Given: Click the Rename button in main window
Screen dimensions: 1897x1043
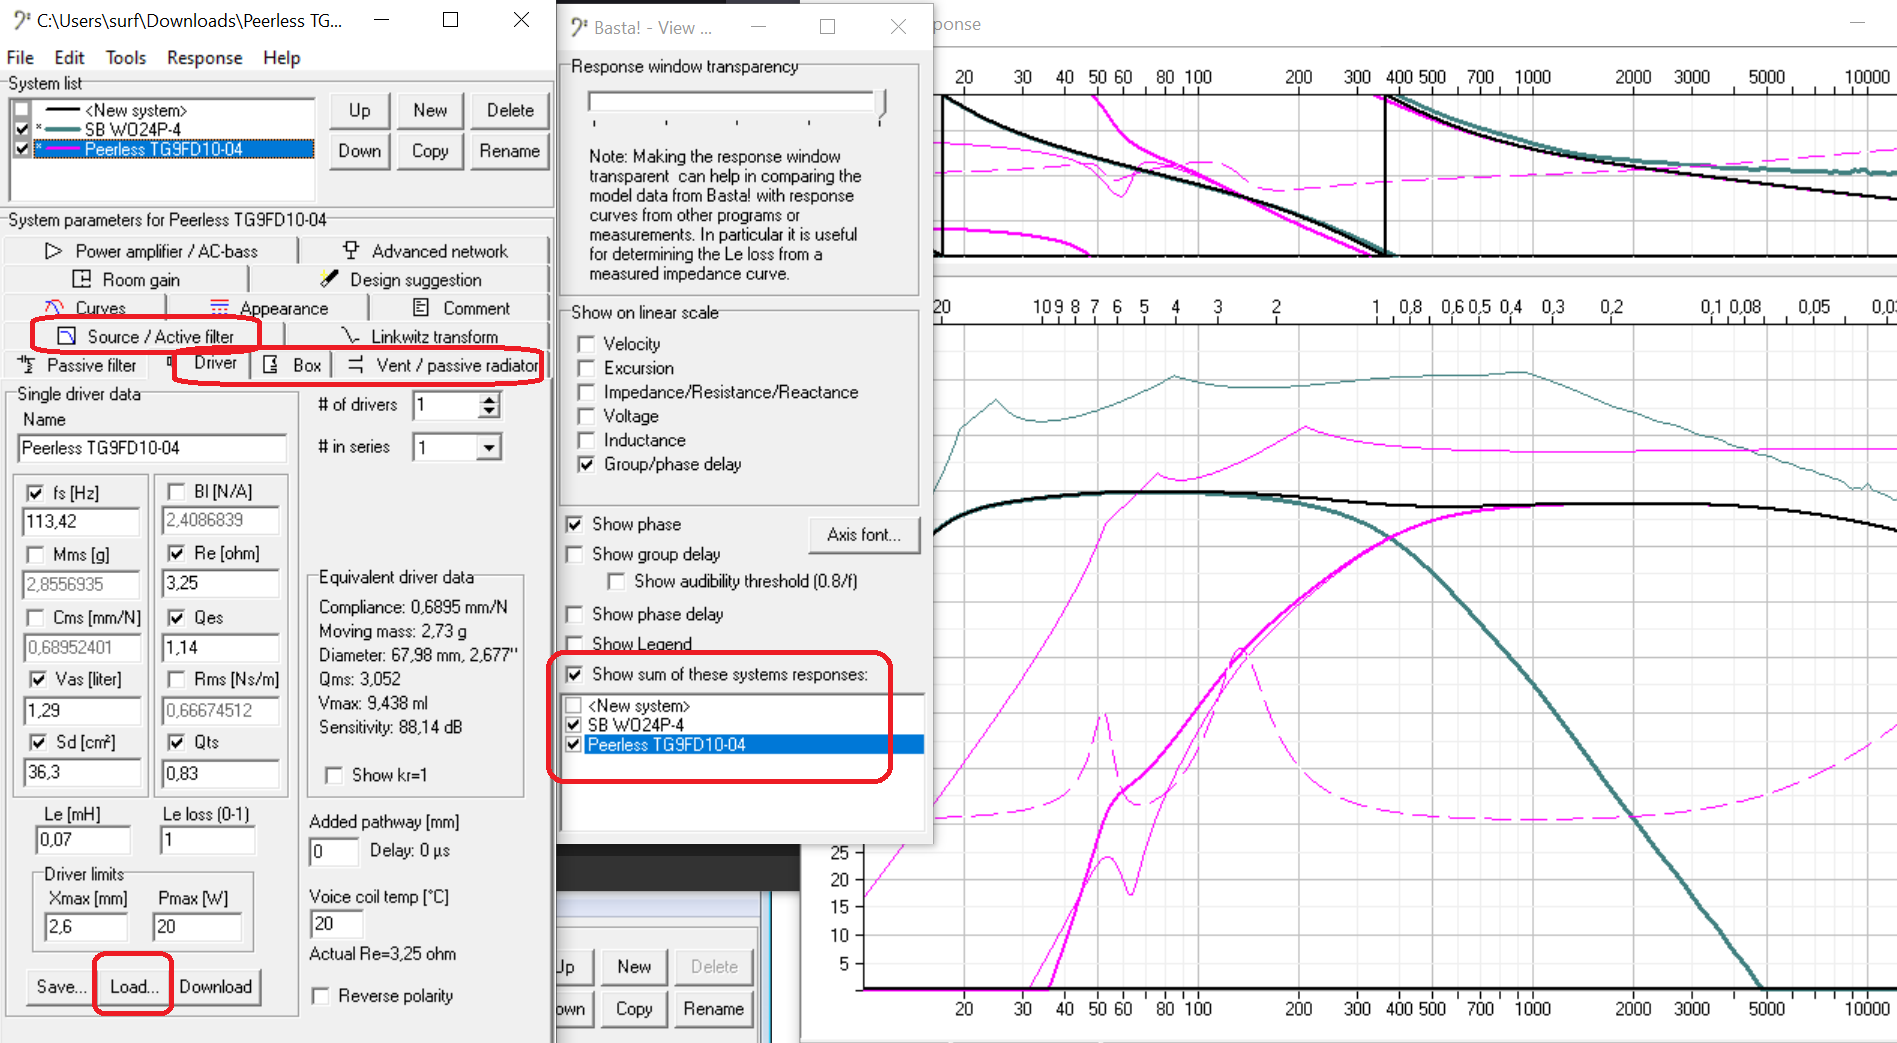Looking at the screenshot, I should click(509, 151).
